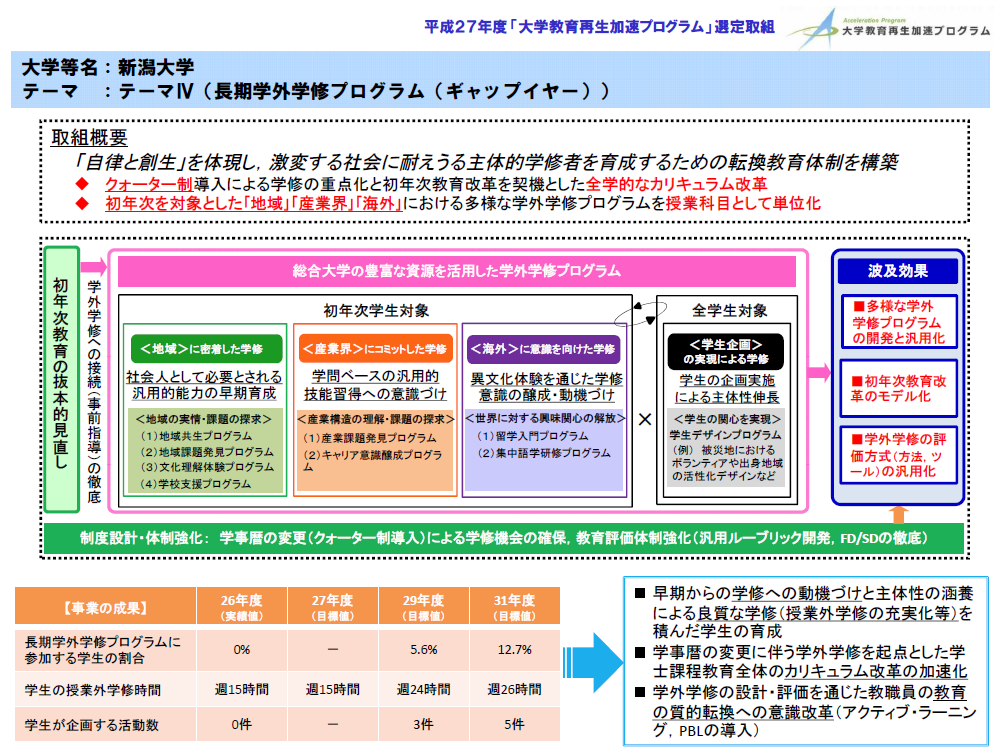Screen dimensions: 1000x750
Task: Click the cell value 週24時間
Action: pos(423,689)
